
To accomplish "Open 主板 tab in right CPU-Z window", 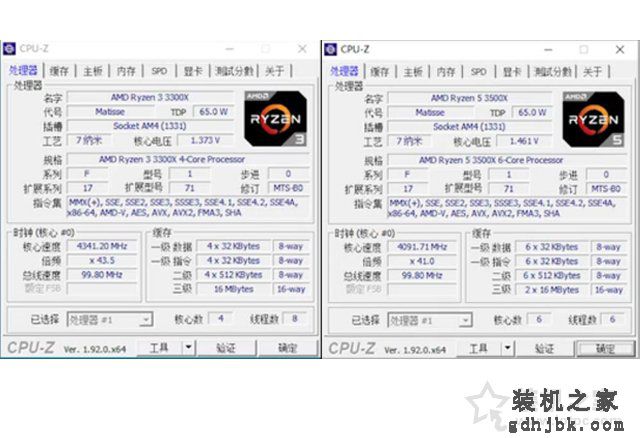I will [x=413, y=72].
